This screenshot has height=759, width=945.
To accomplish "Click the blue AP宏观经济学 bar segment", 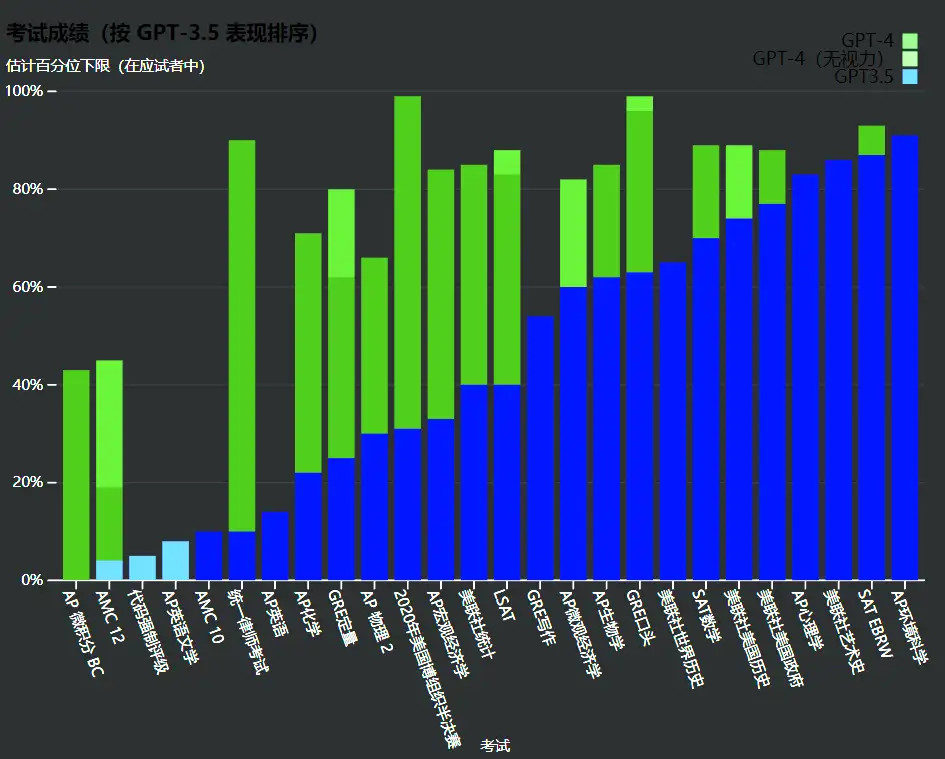I will pos(441,500).
